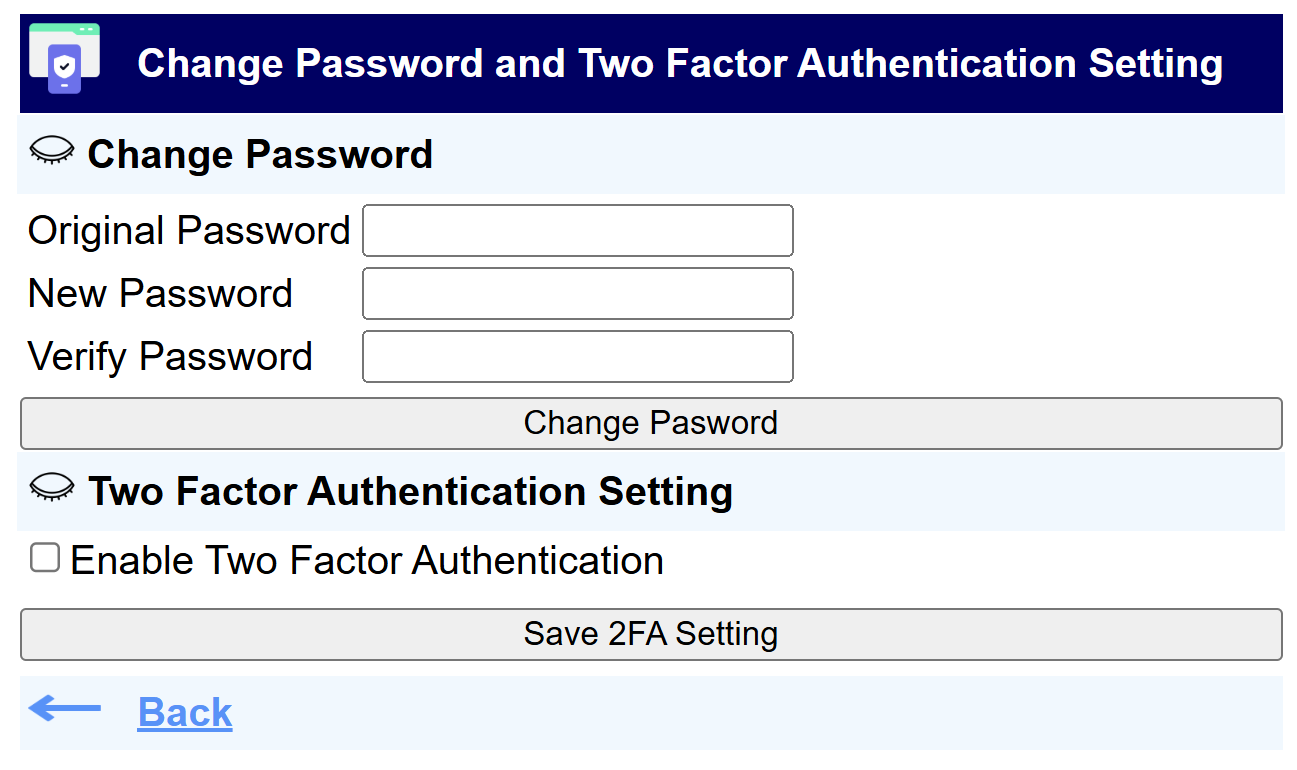Click into the New Password field
1297x770 pixels.
click(x=577, y=294)
